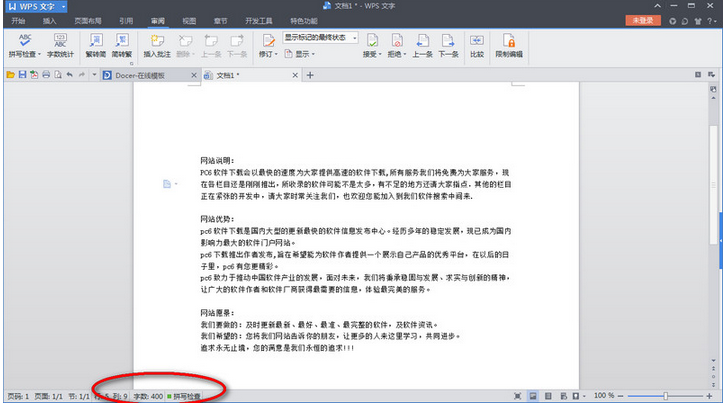Expand the 拒绝 dropdown arrow
The height and width of the screenshot is (407, 725).
pyautogui.click(x=405, y=55)
